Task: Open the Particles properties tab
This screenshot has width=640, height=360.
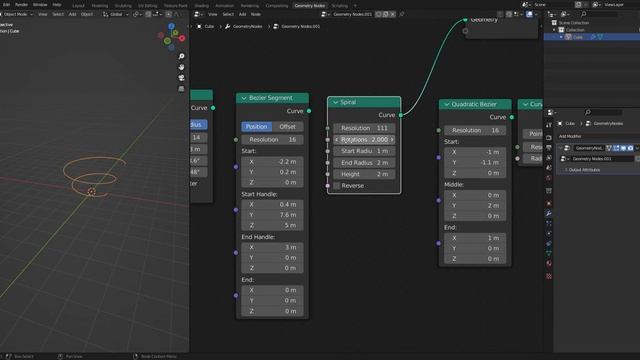Action: point(549,224)
